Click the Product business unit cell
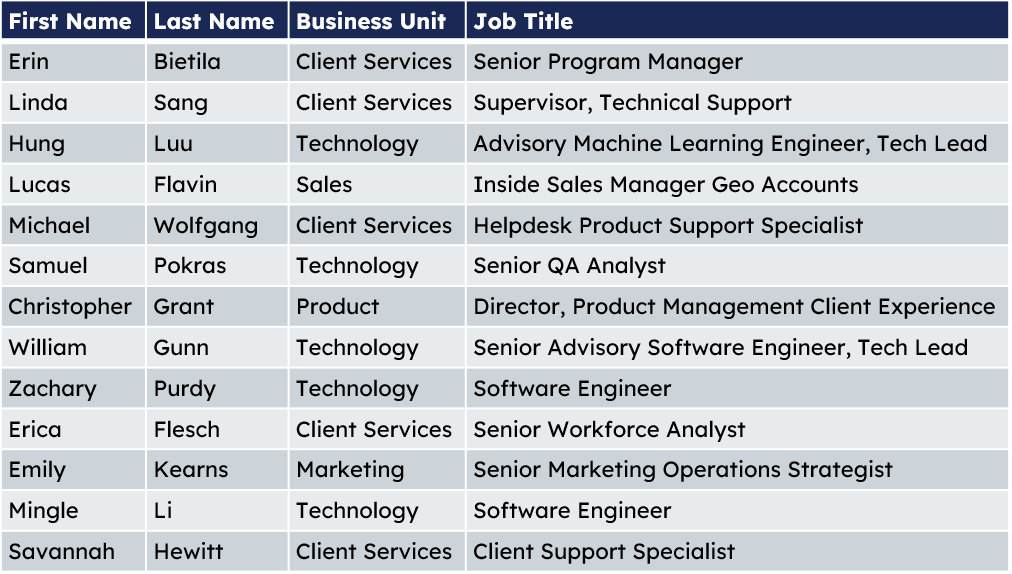 377,307
